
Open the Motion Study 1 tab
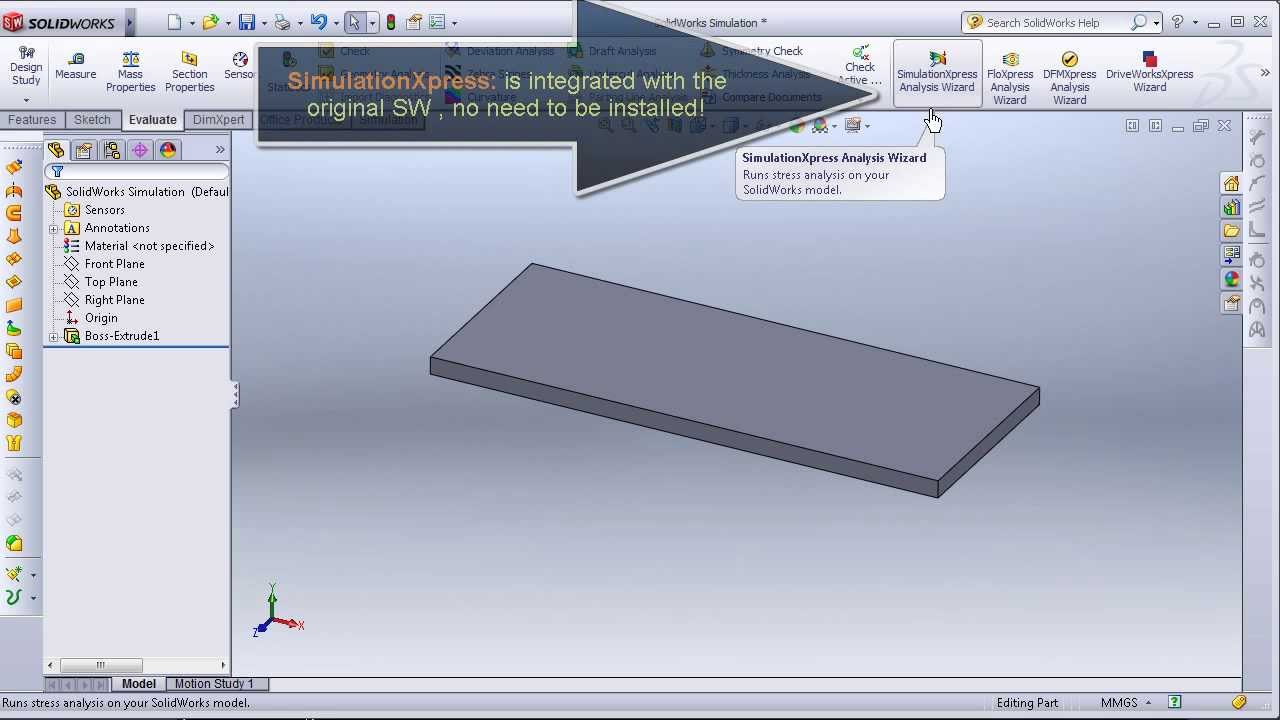point(214,684)
